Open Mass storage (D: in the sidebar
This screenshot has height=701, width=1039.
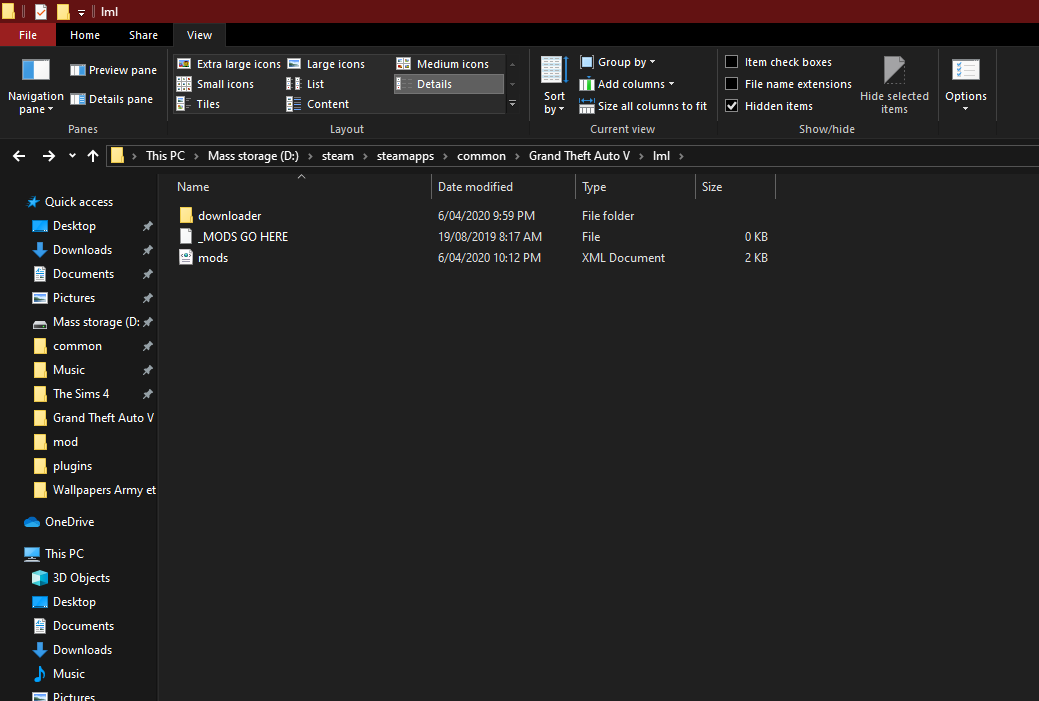coord(96,322)
